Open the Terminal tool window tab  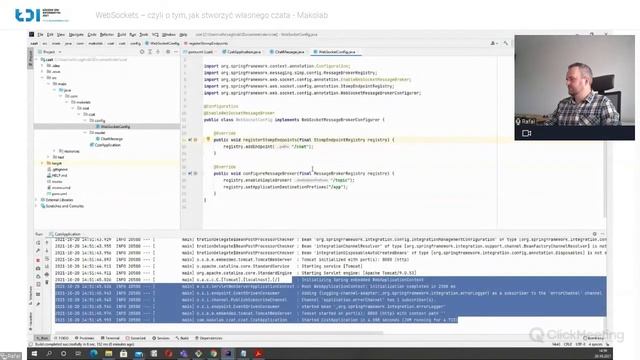point(110,338)
